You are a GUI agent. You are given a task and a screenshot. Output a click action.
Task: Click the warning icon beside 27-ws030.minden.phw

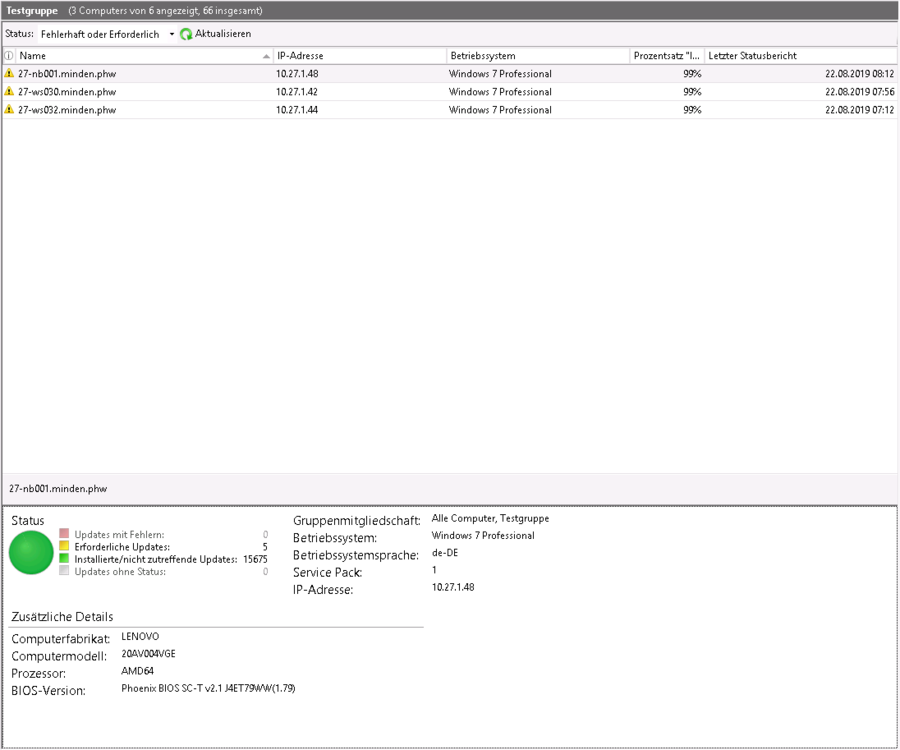(x=9, y=92)
